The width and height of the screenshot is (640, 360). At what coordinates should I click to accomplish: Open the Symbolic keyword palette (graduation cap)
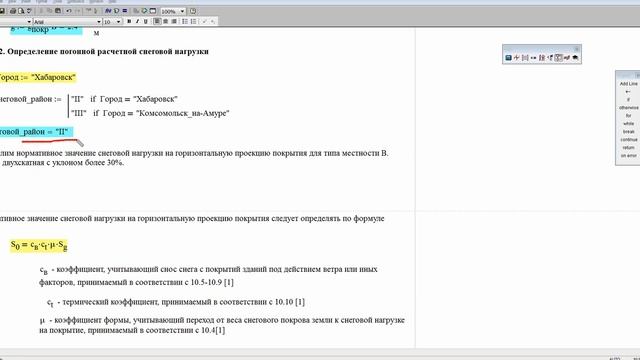point(575,58)
